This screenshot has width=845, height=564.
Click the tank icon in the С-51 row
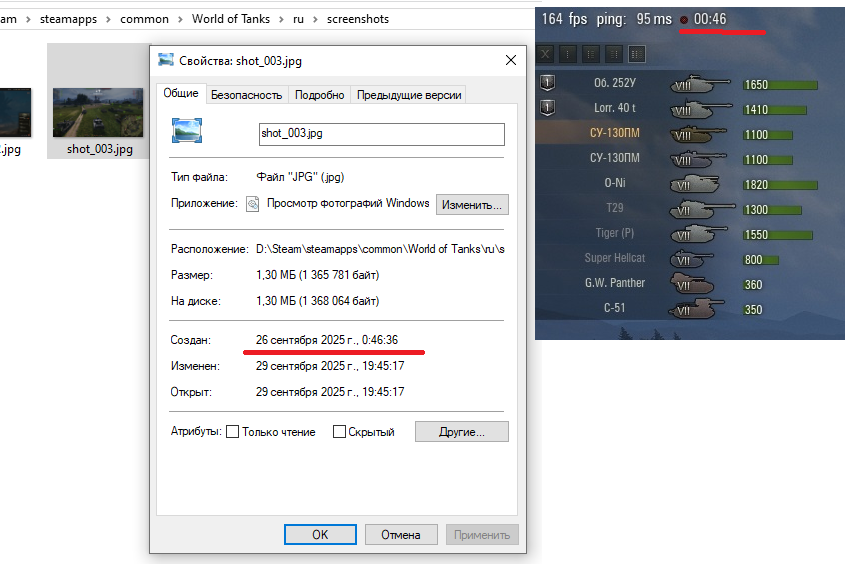696,309
